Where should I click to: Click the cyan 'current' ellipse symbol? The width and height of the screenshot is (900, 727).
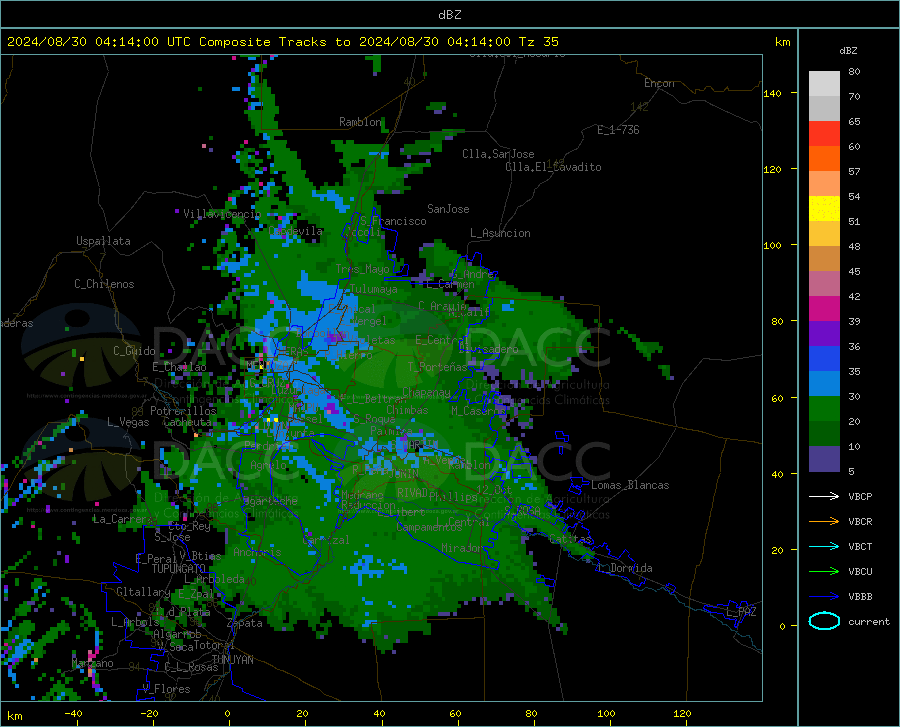(824, 621)
